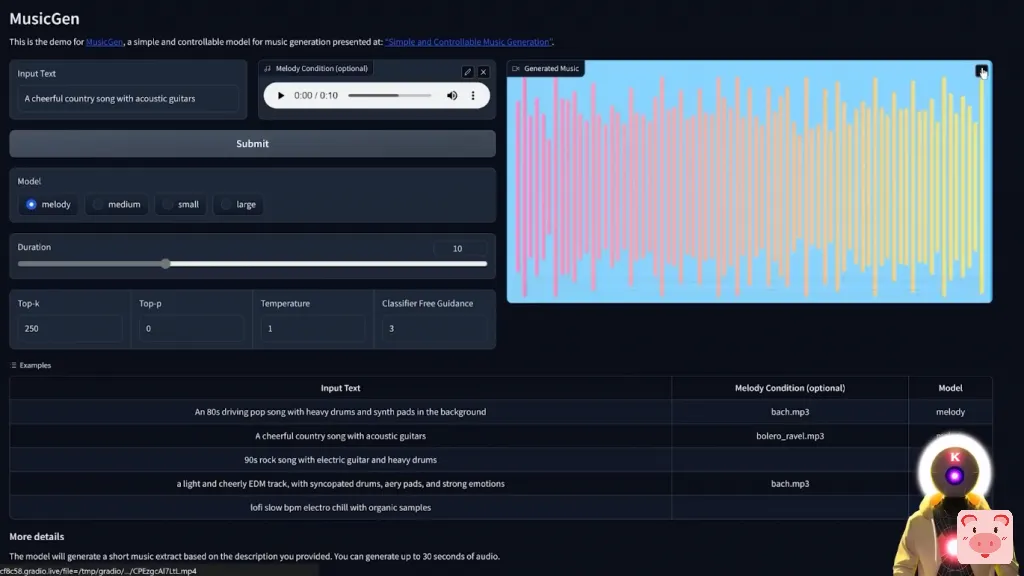This screenshot has width=1024, height=576.
Task: Select the medium model radio button
Action: point(97,204)
